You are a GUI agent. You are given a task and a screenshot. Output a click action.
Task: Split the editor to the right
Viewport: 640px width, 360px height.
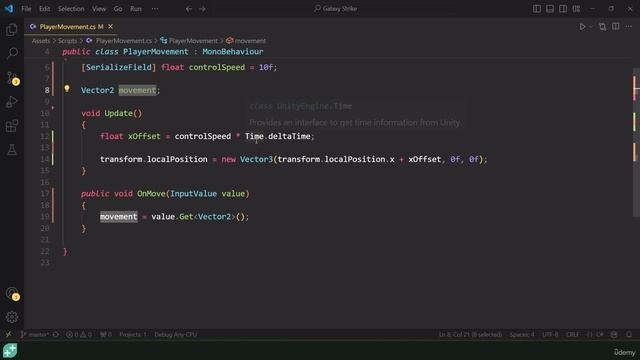(616, 27)
